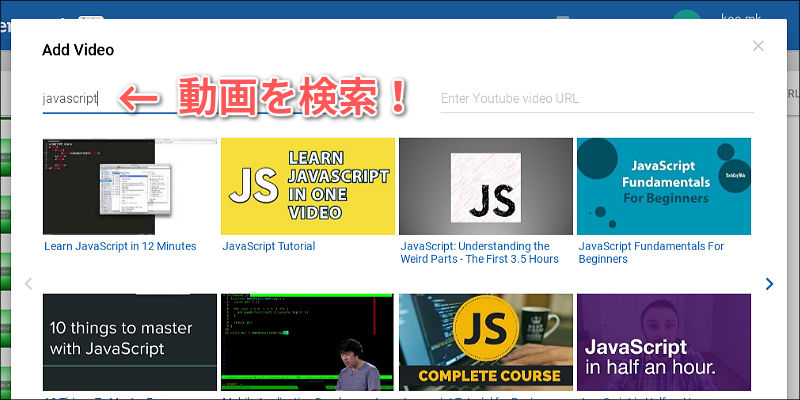This screenshot has width=800, height=400.
Task: Open the JavaScript Tutorial title link
Action: click(x=269, y=246)
